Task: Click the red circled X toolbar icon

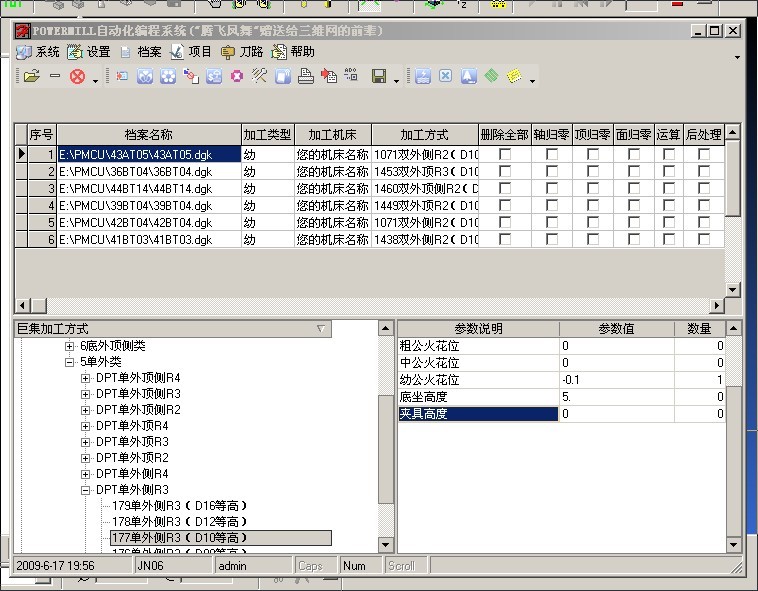Action: 77,76
